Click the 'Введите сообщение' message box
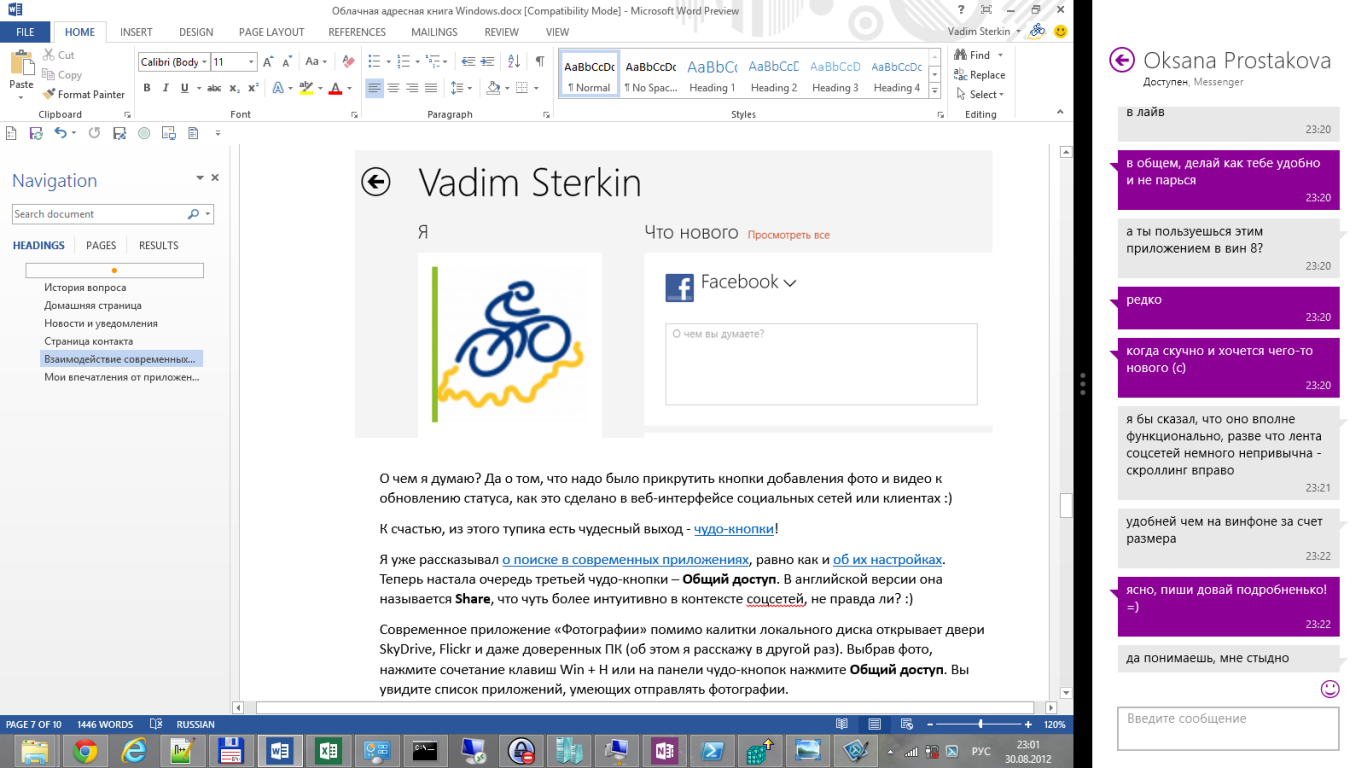This screenshot has width=1365, height=768. pos(1228,728)
